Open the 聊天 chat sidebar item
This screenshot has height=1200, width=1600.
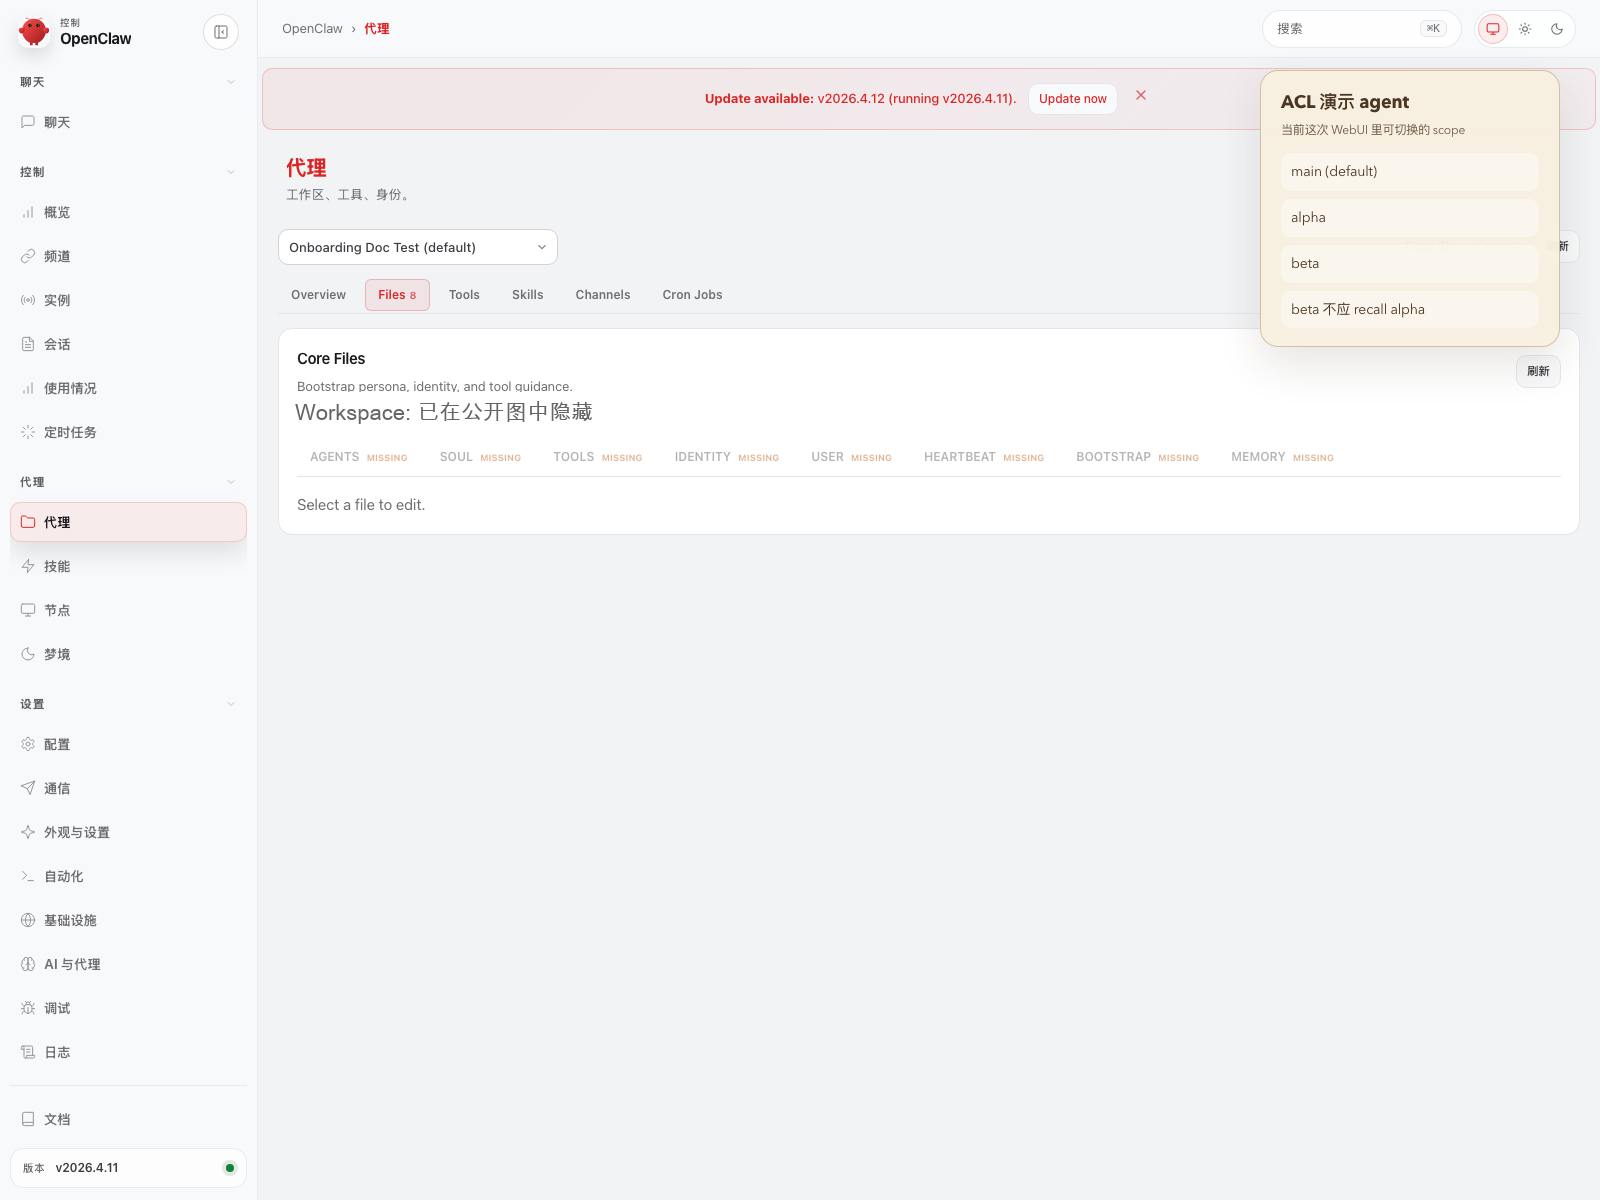click(x=128, y=122)
